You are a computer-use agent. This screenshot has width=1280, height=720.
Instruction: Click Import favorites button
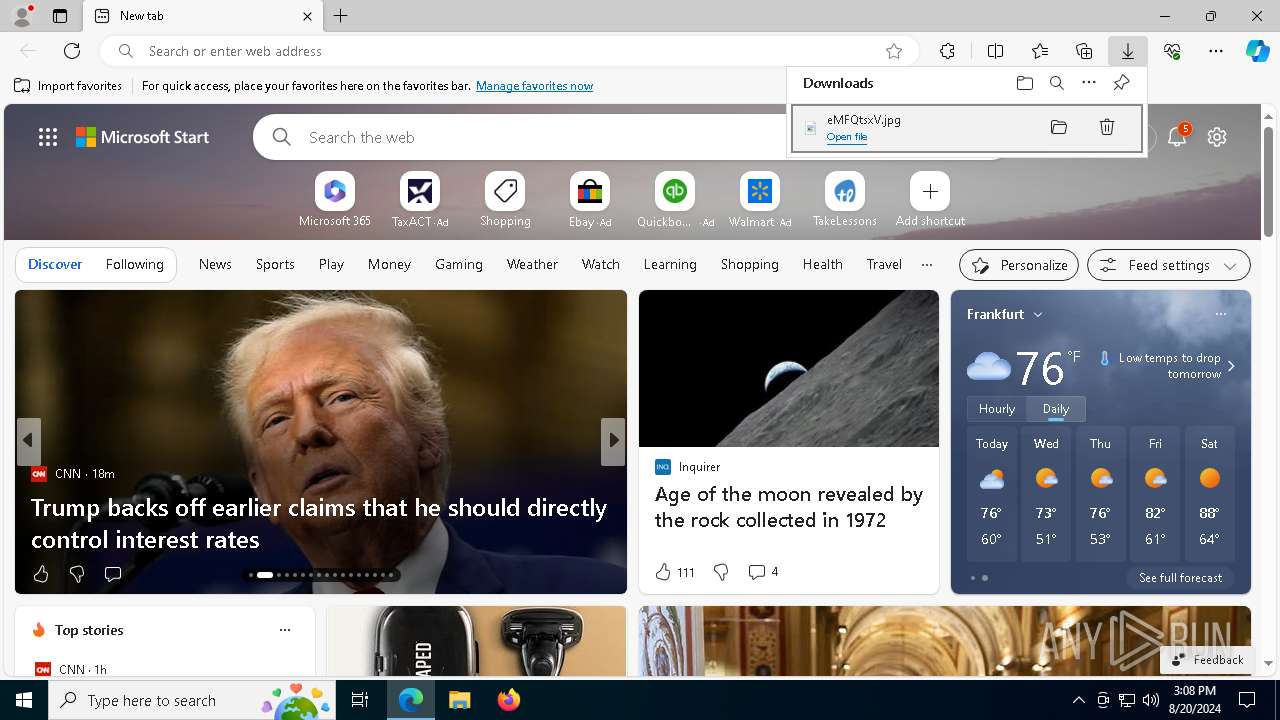tap(68, 86)
